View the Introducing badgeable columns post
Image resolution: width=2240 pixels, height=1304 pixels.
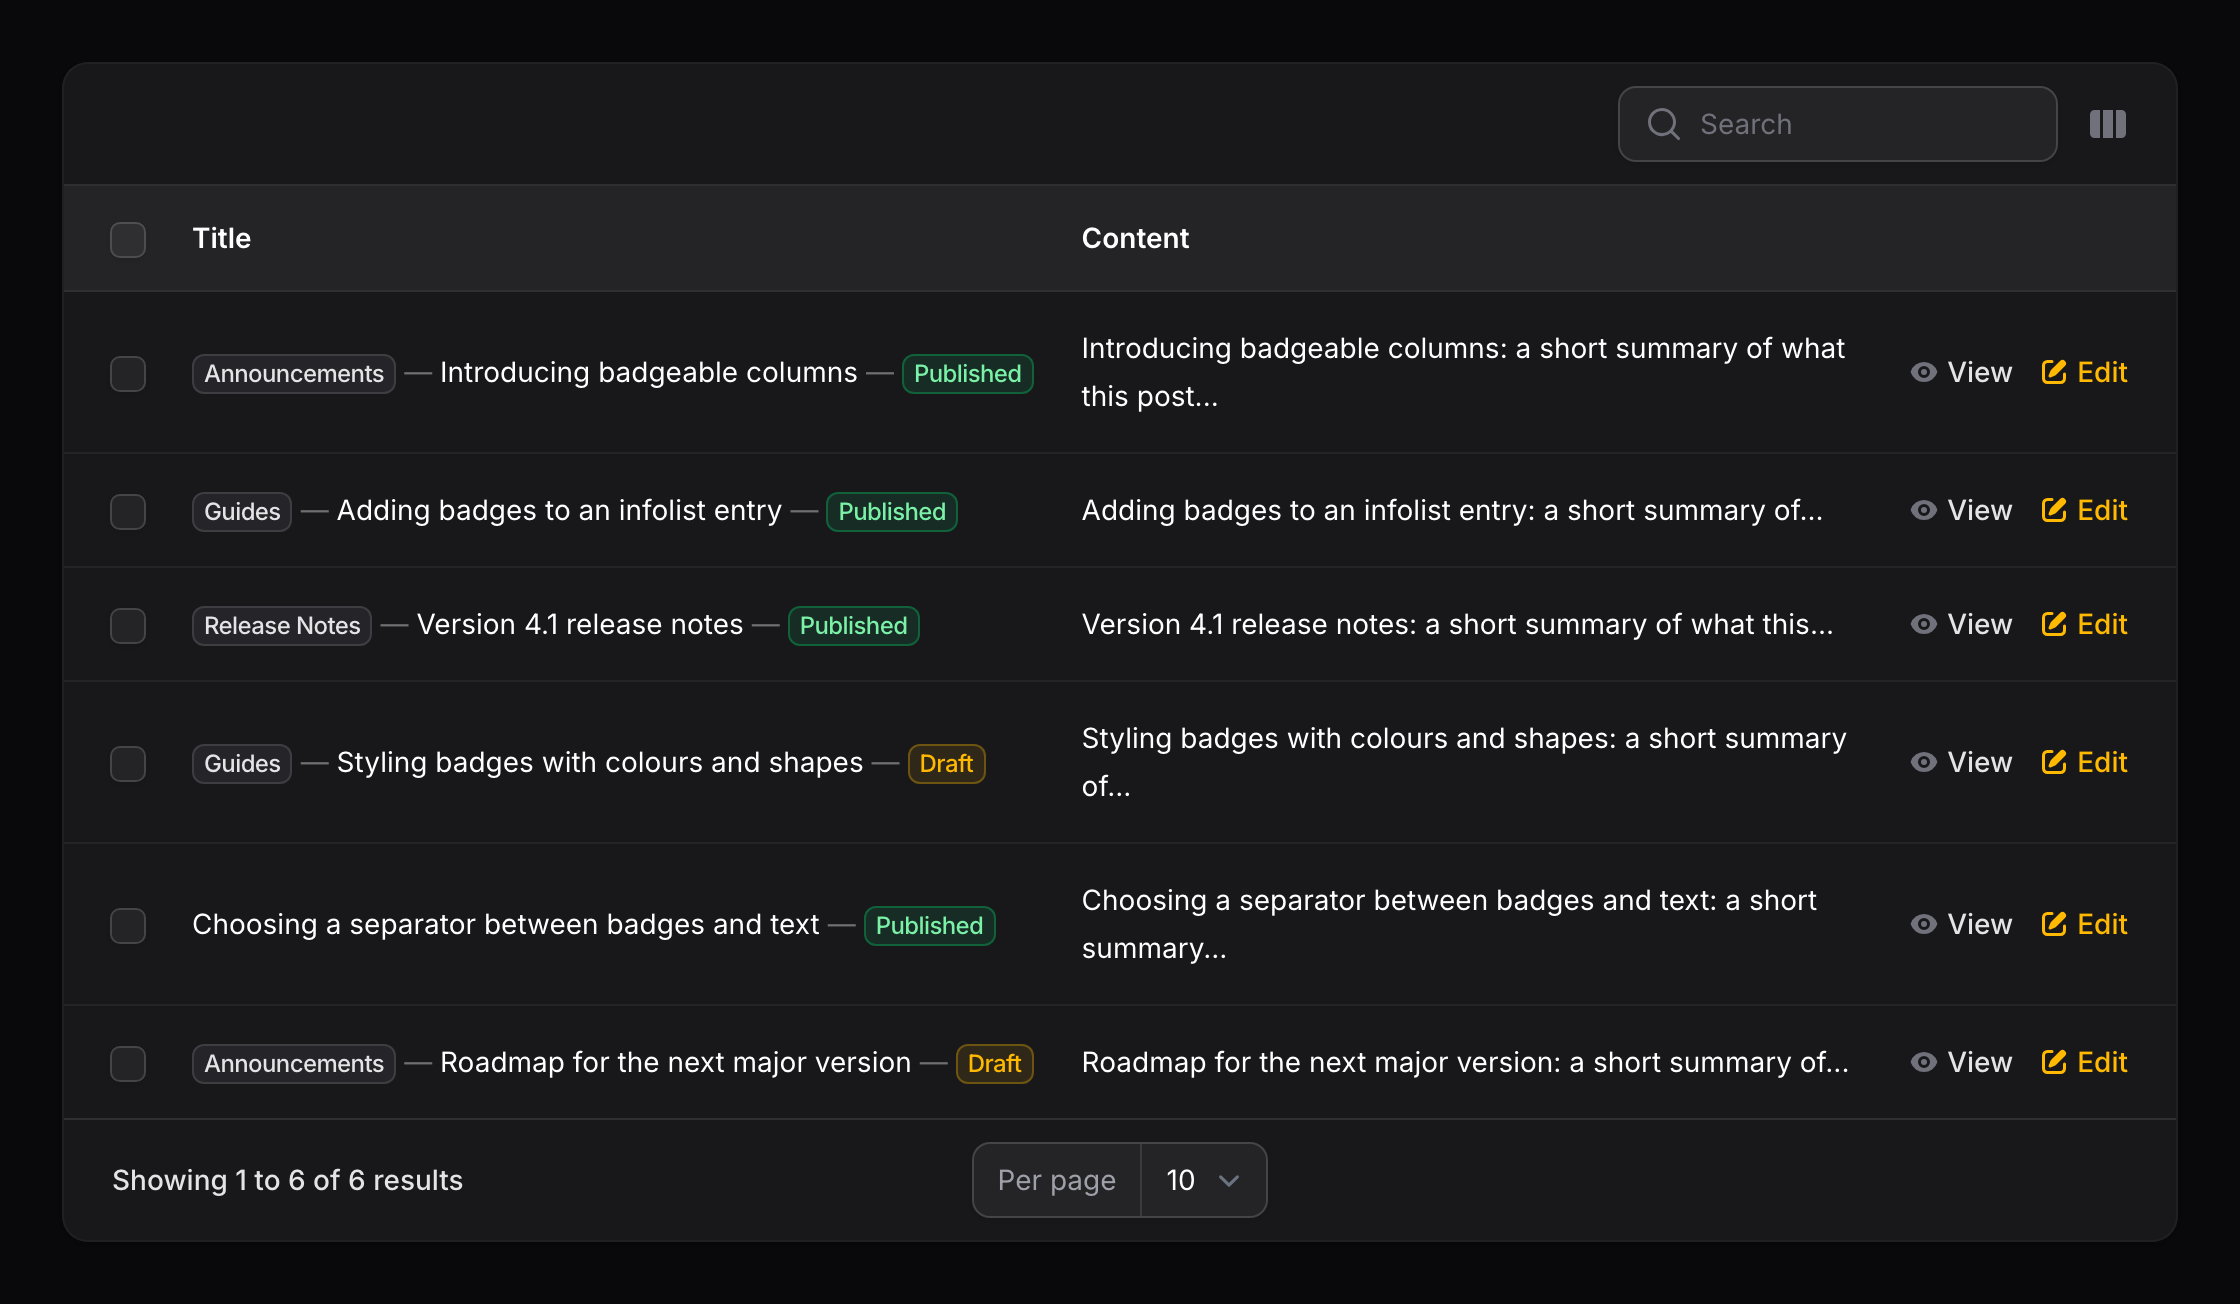[1961, 373]
